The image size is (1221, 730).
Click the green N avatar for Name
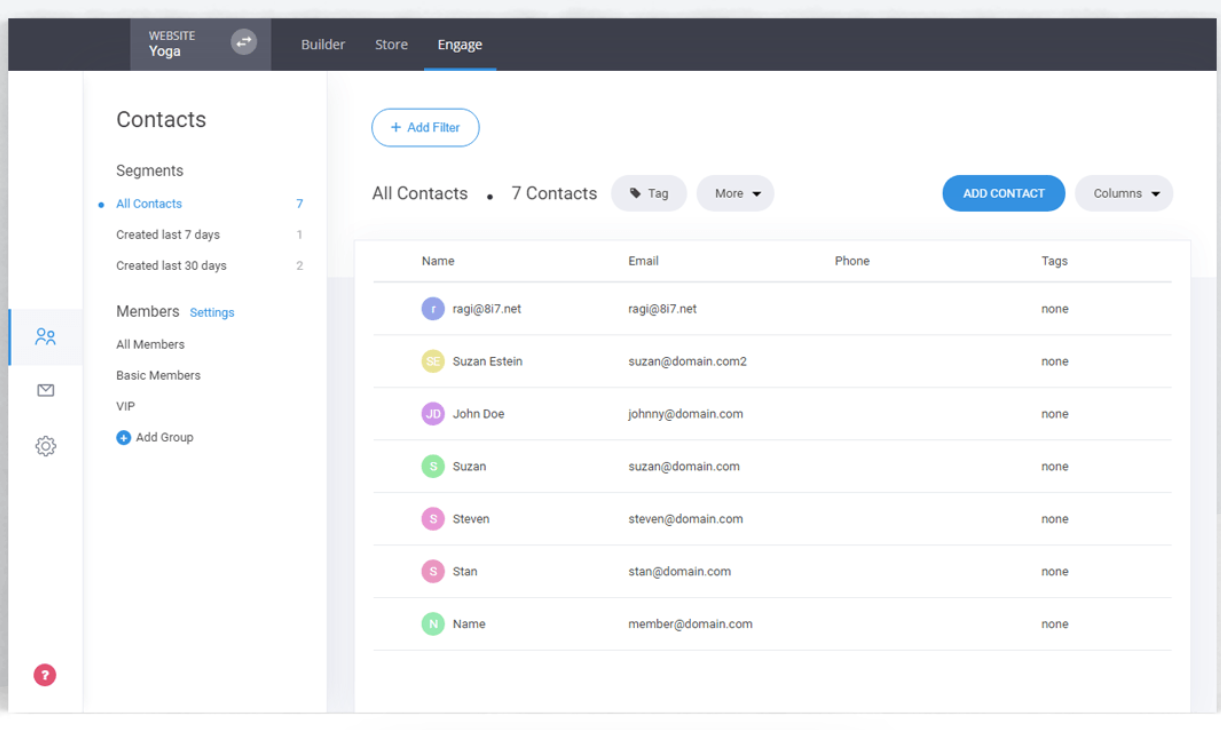coord(432,624)
